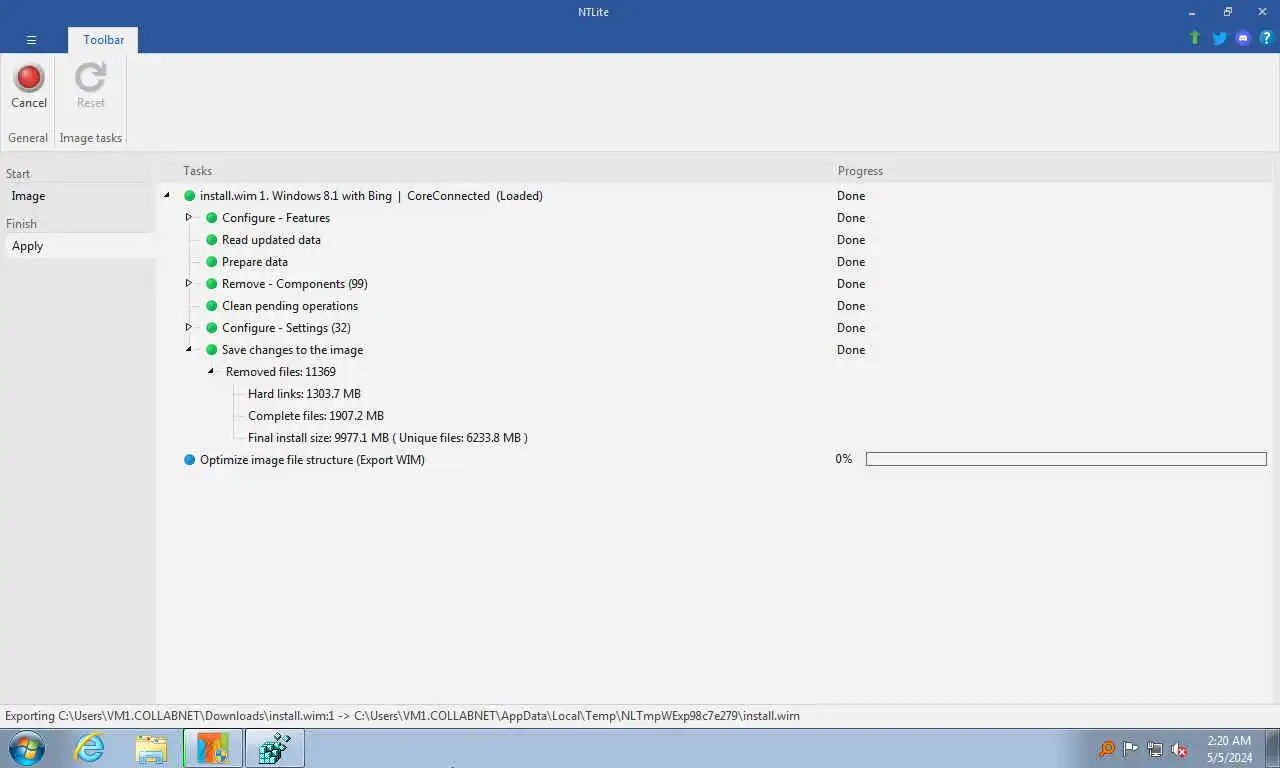Click the 0% progress value
Viewport: 1280px width, 768px height.
click(x=844, y=459)
